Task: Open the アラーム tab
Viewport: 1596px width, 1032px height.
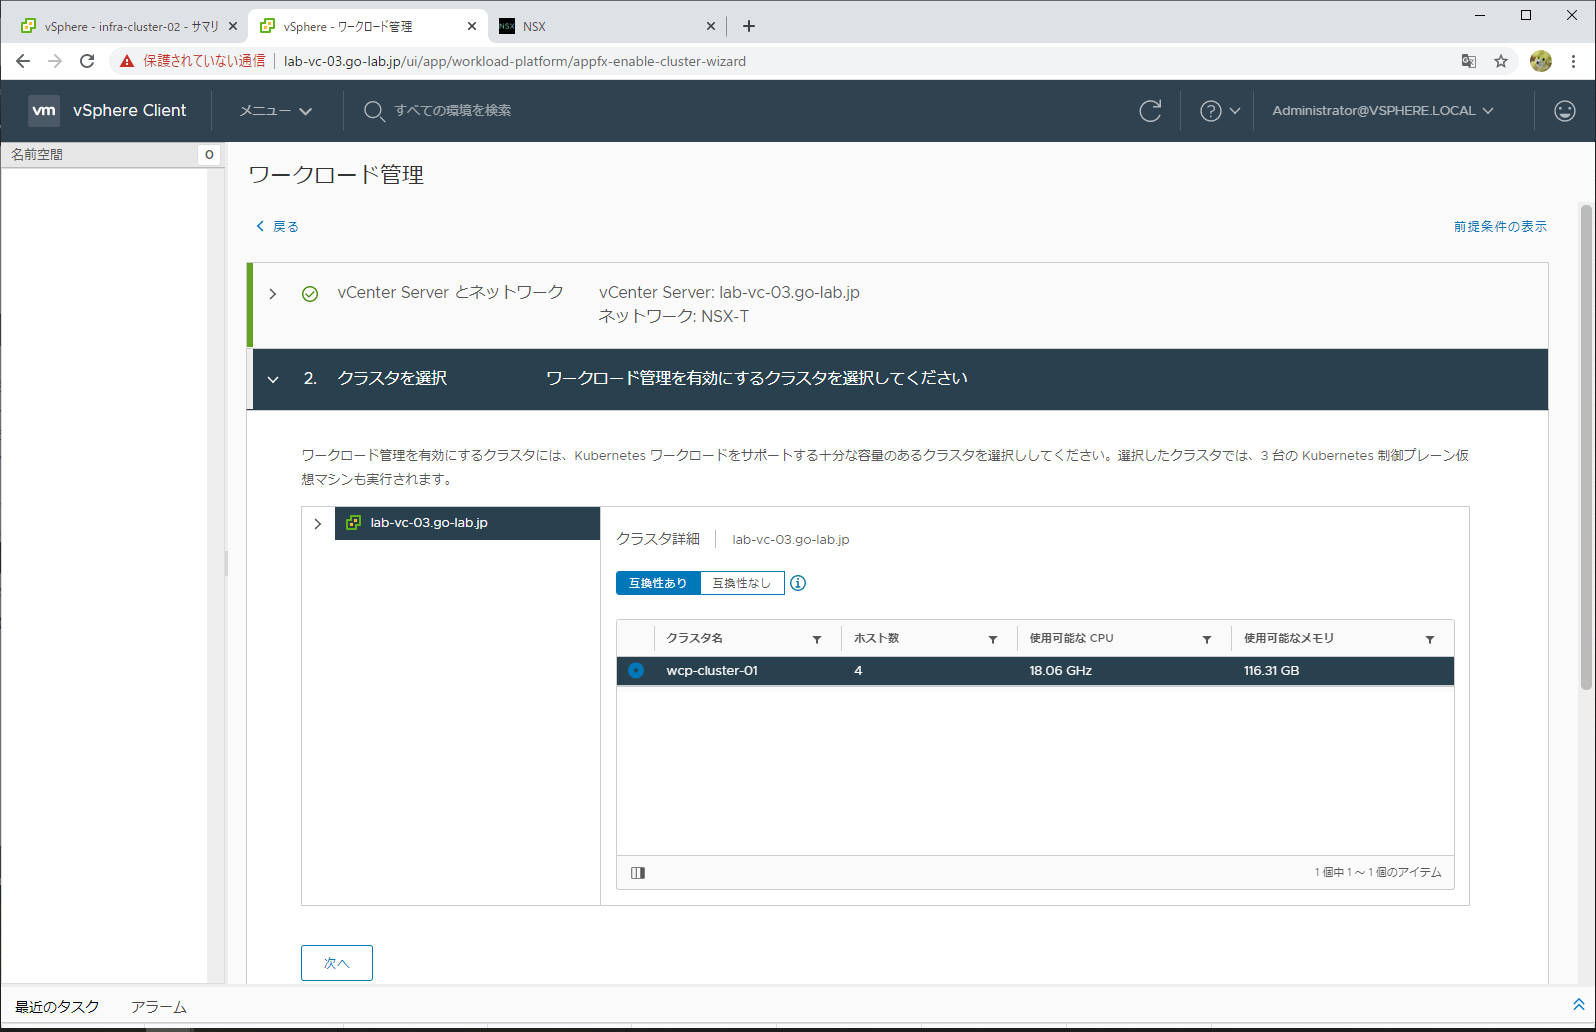Action: click(x=158, y=1007)
